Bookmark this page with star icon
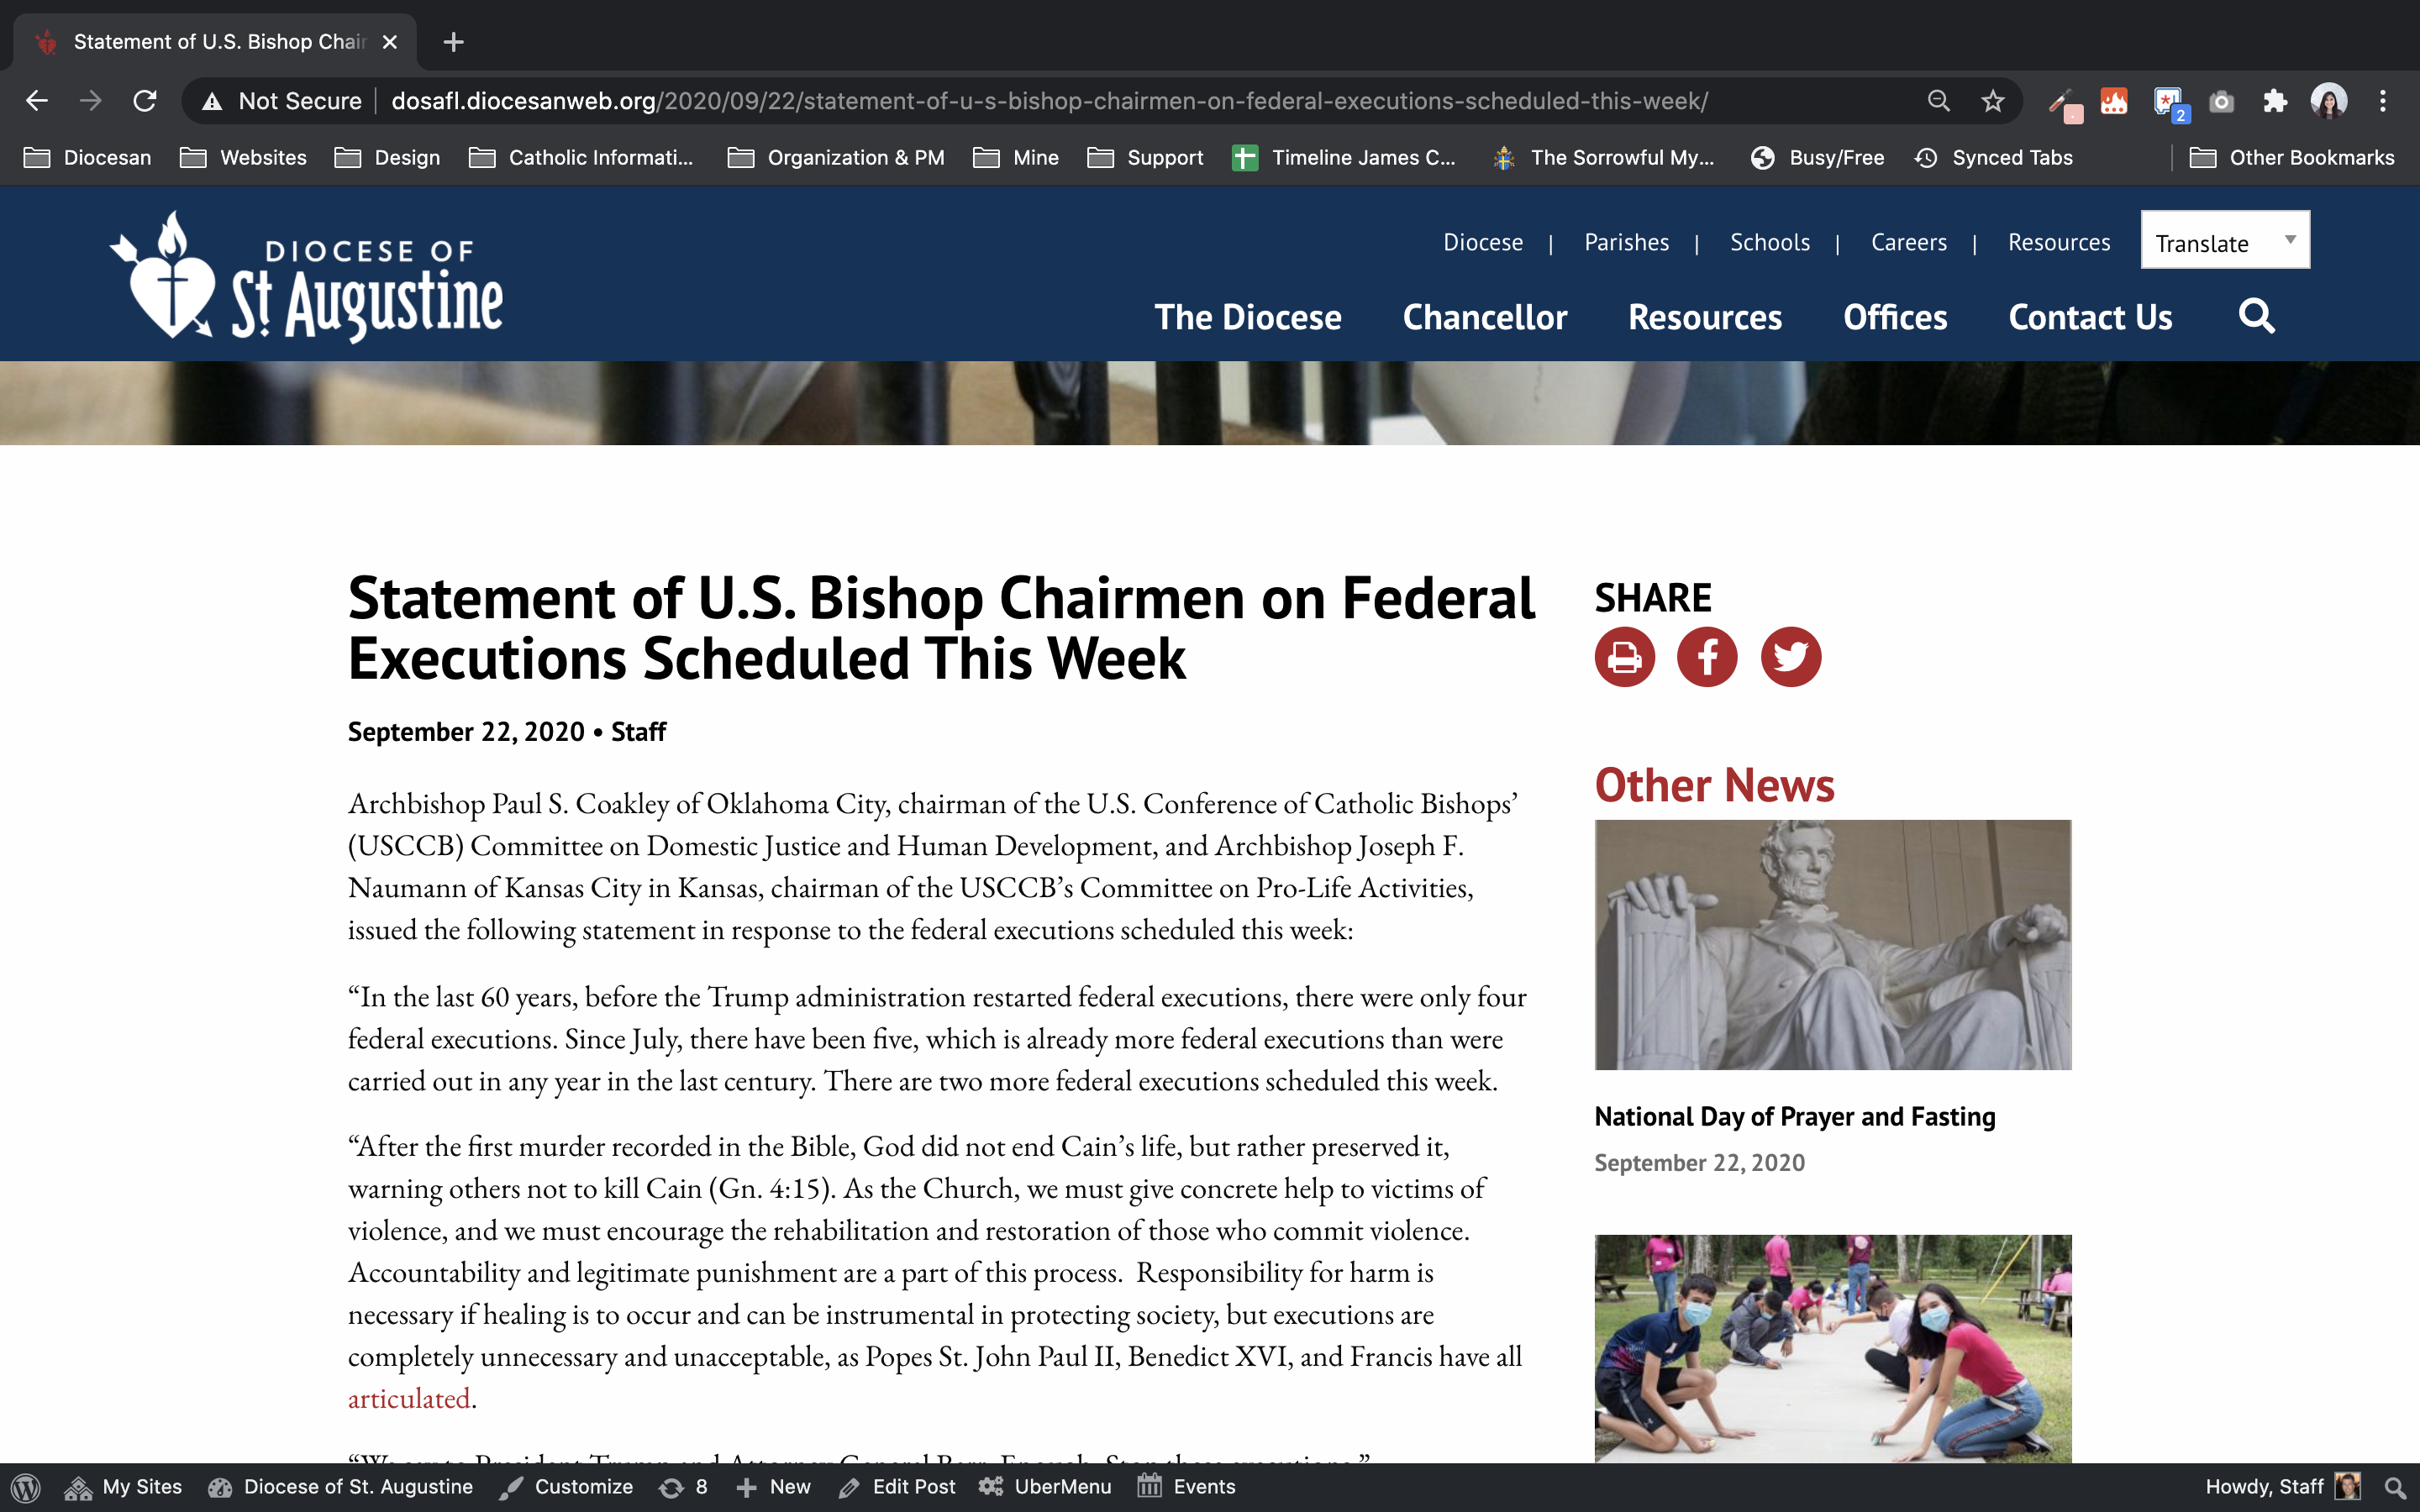 pos(1993,101)
